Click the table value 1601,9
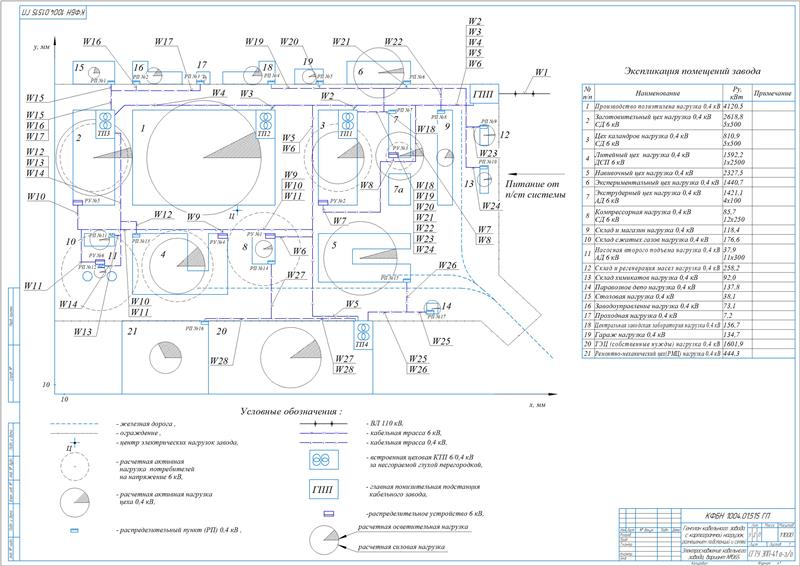Screen dimensions: 800x566 tap(734, 344)
